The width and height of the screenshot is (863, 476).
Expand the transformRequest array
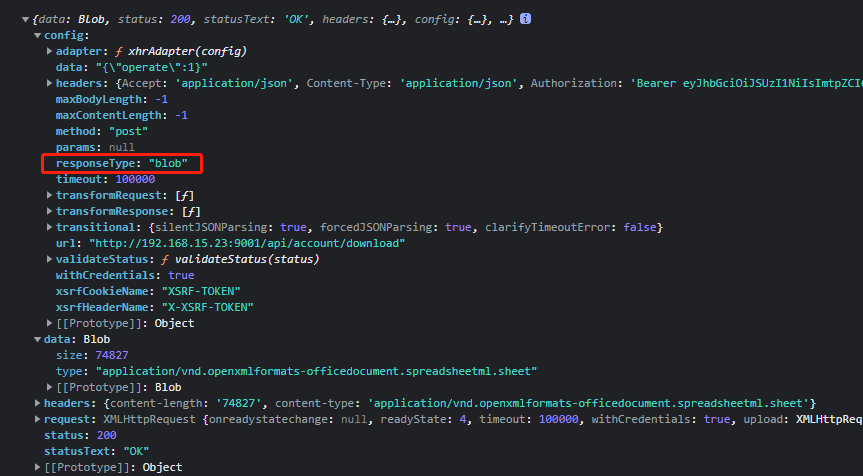point(49,195)
